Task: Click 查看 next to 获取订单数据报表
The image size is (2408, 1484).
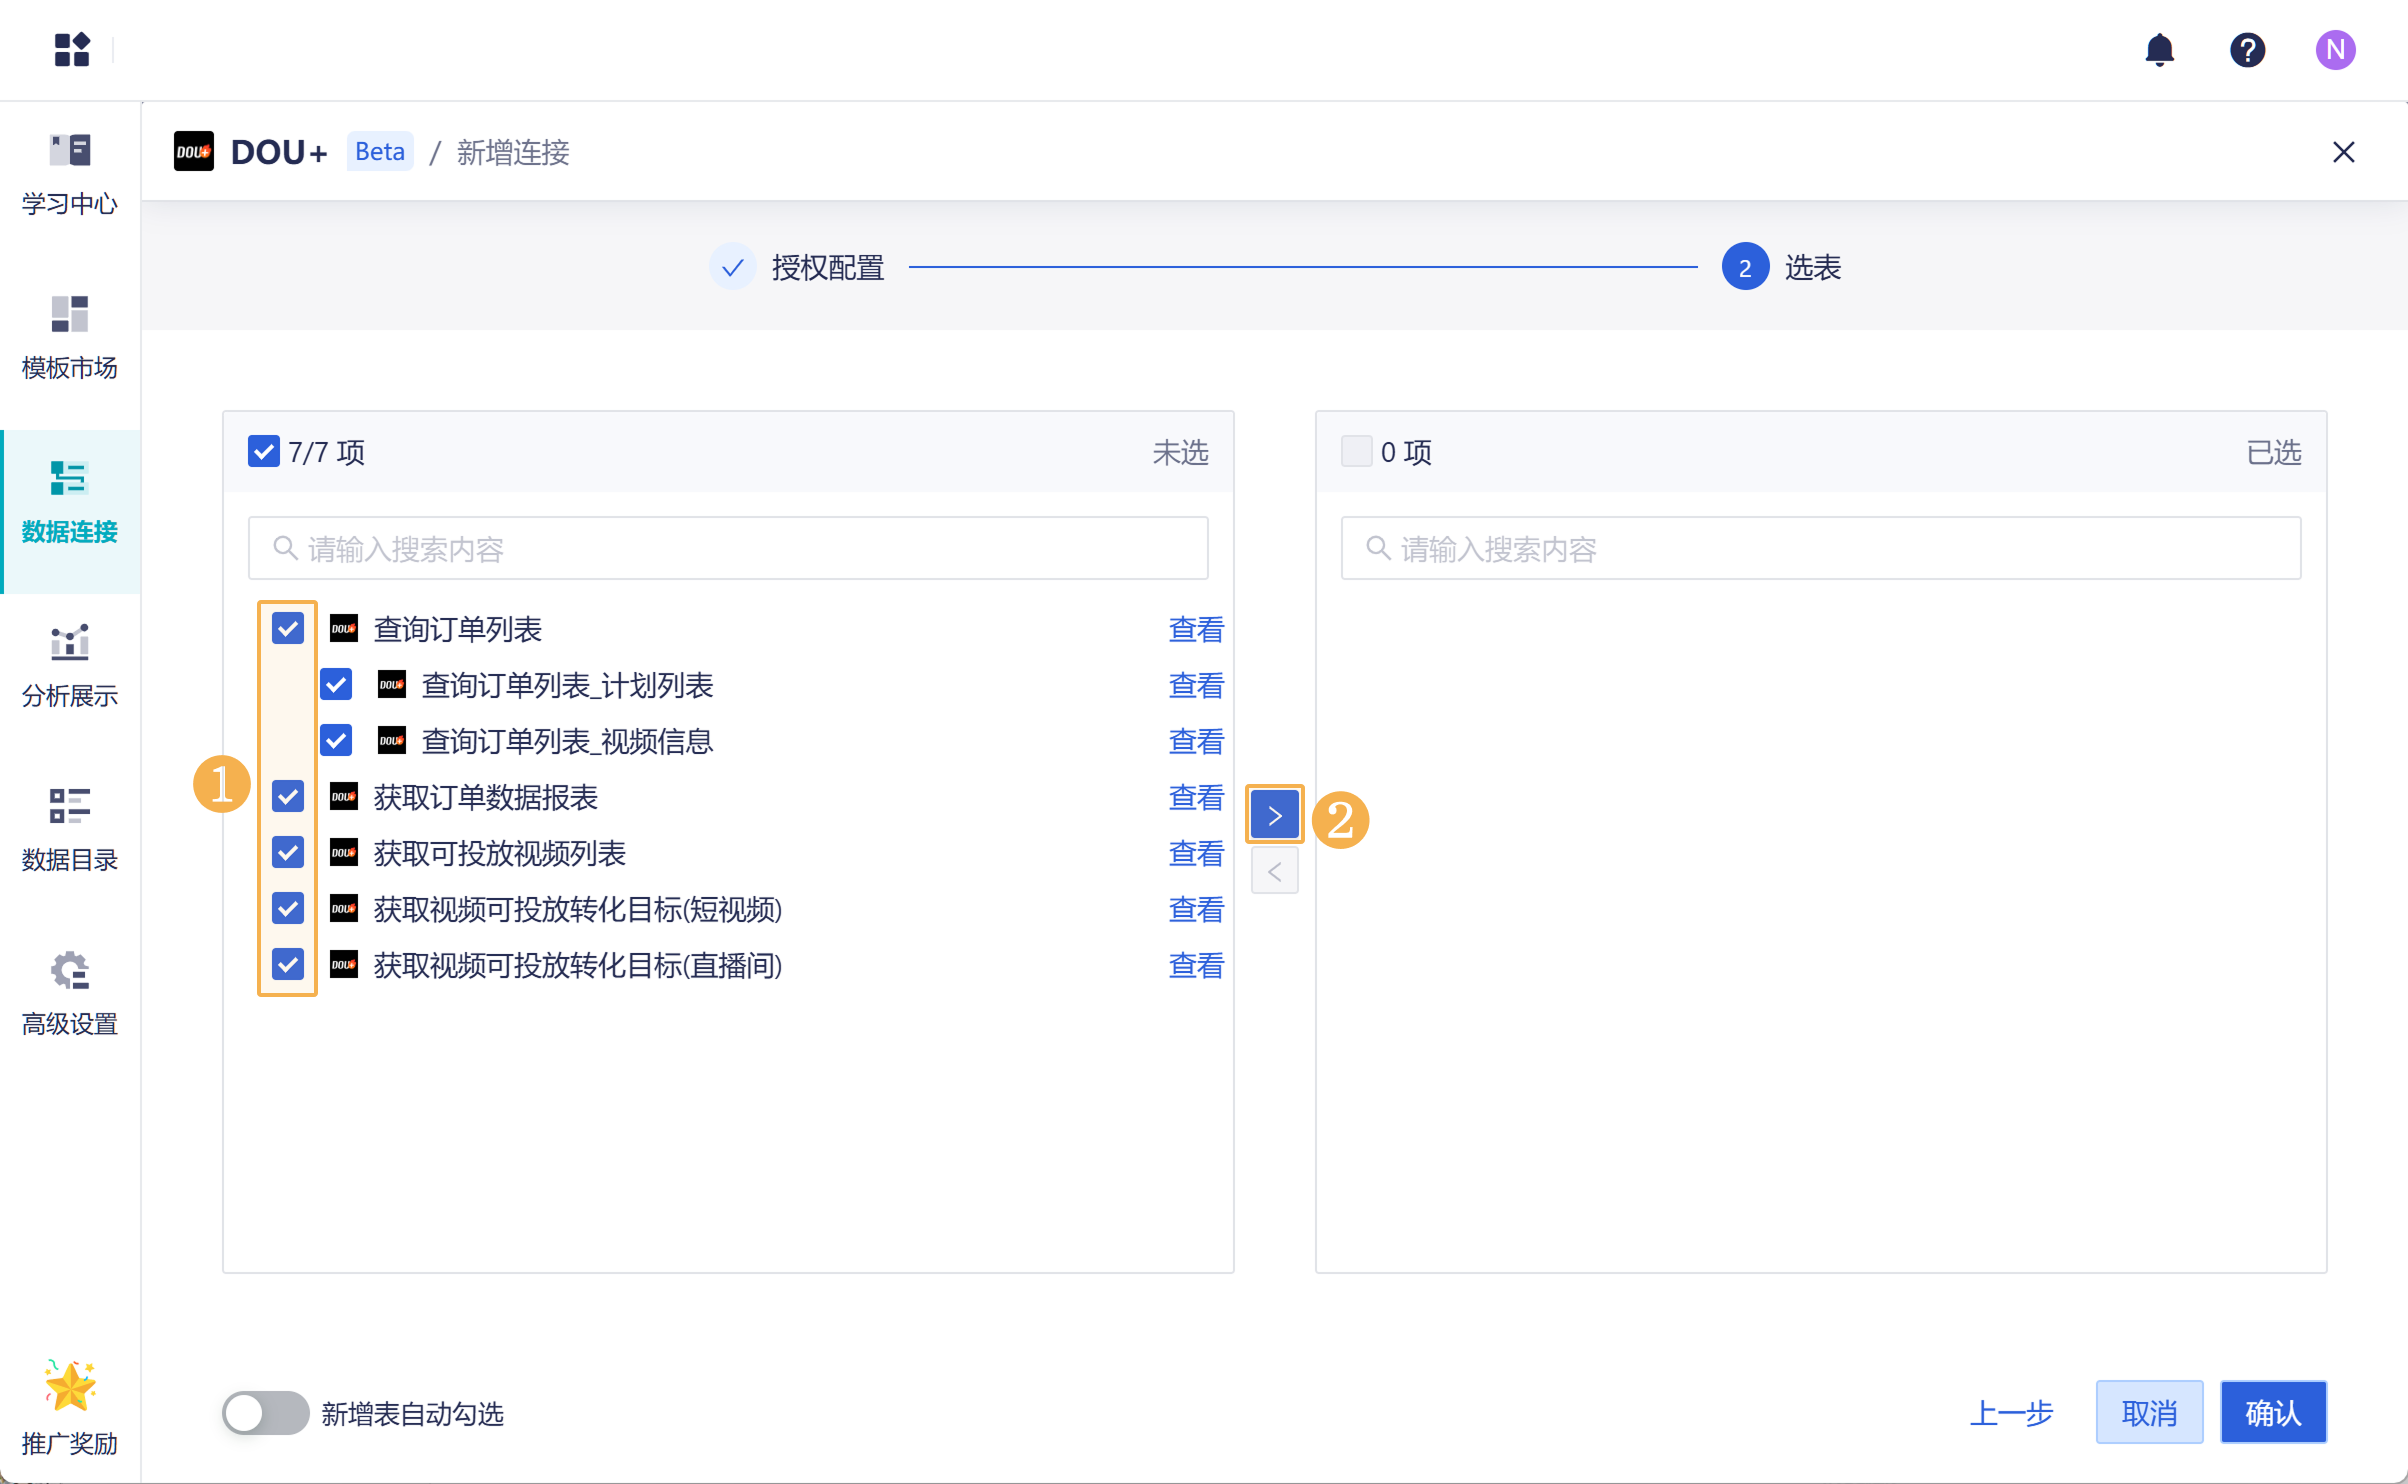Action: pyautogui.click(x=1196, y=798)
